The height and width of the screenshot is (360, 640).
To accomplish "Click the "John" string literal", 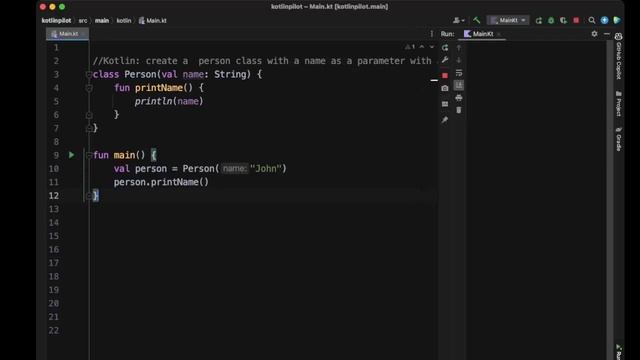I will pos(266,169).
